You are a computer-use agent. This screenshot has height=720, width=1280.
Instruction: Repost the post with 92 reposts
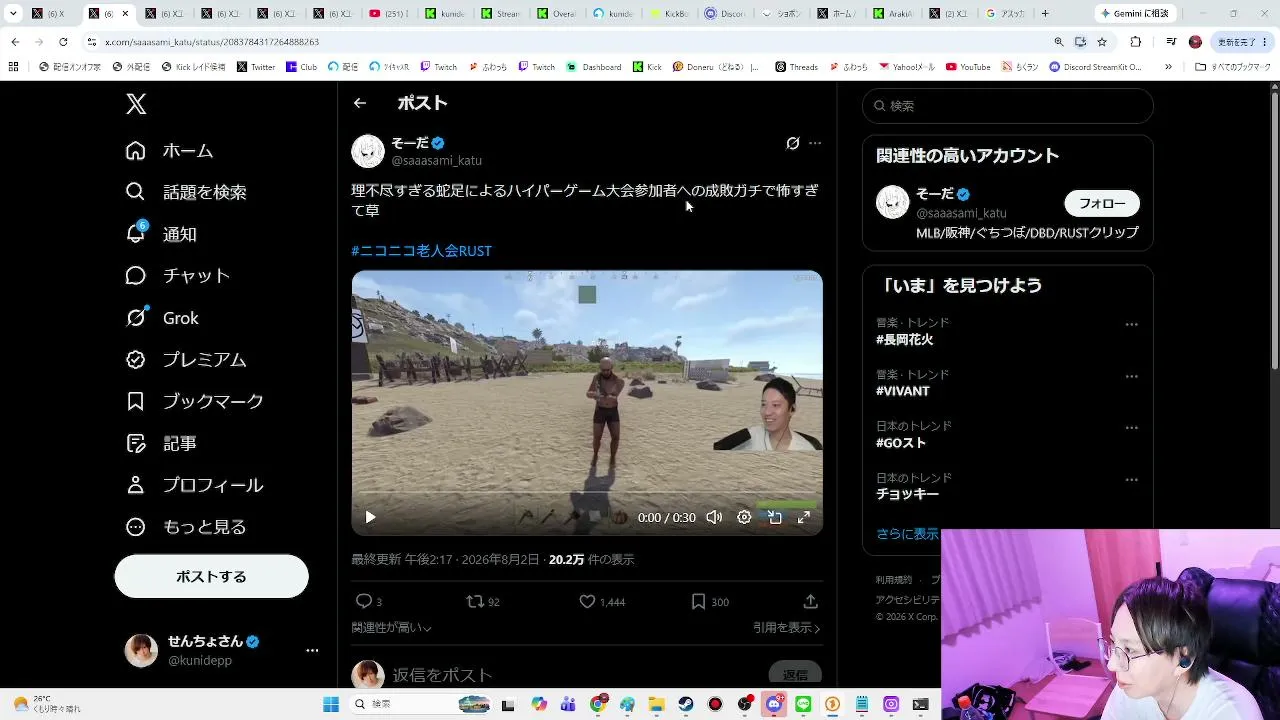476,601
